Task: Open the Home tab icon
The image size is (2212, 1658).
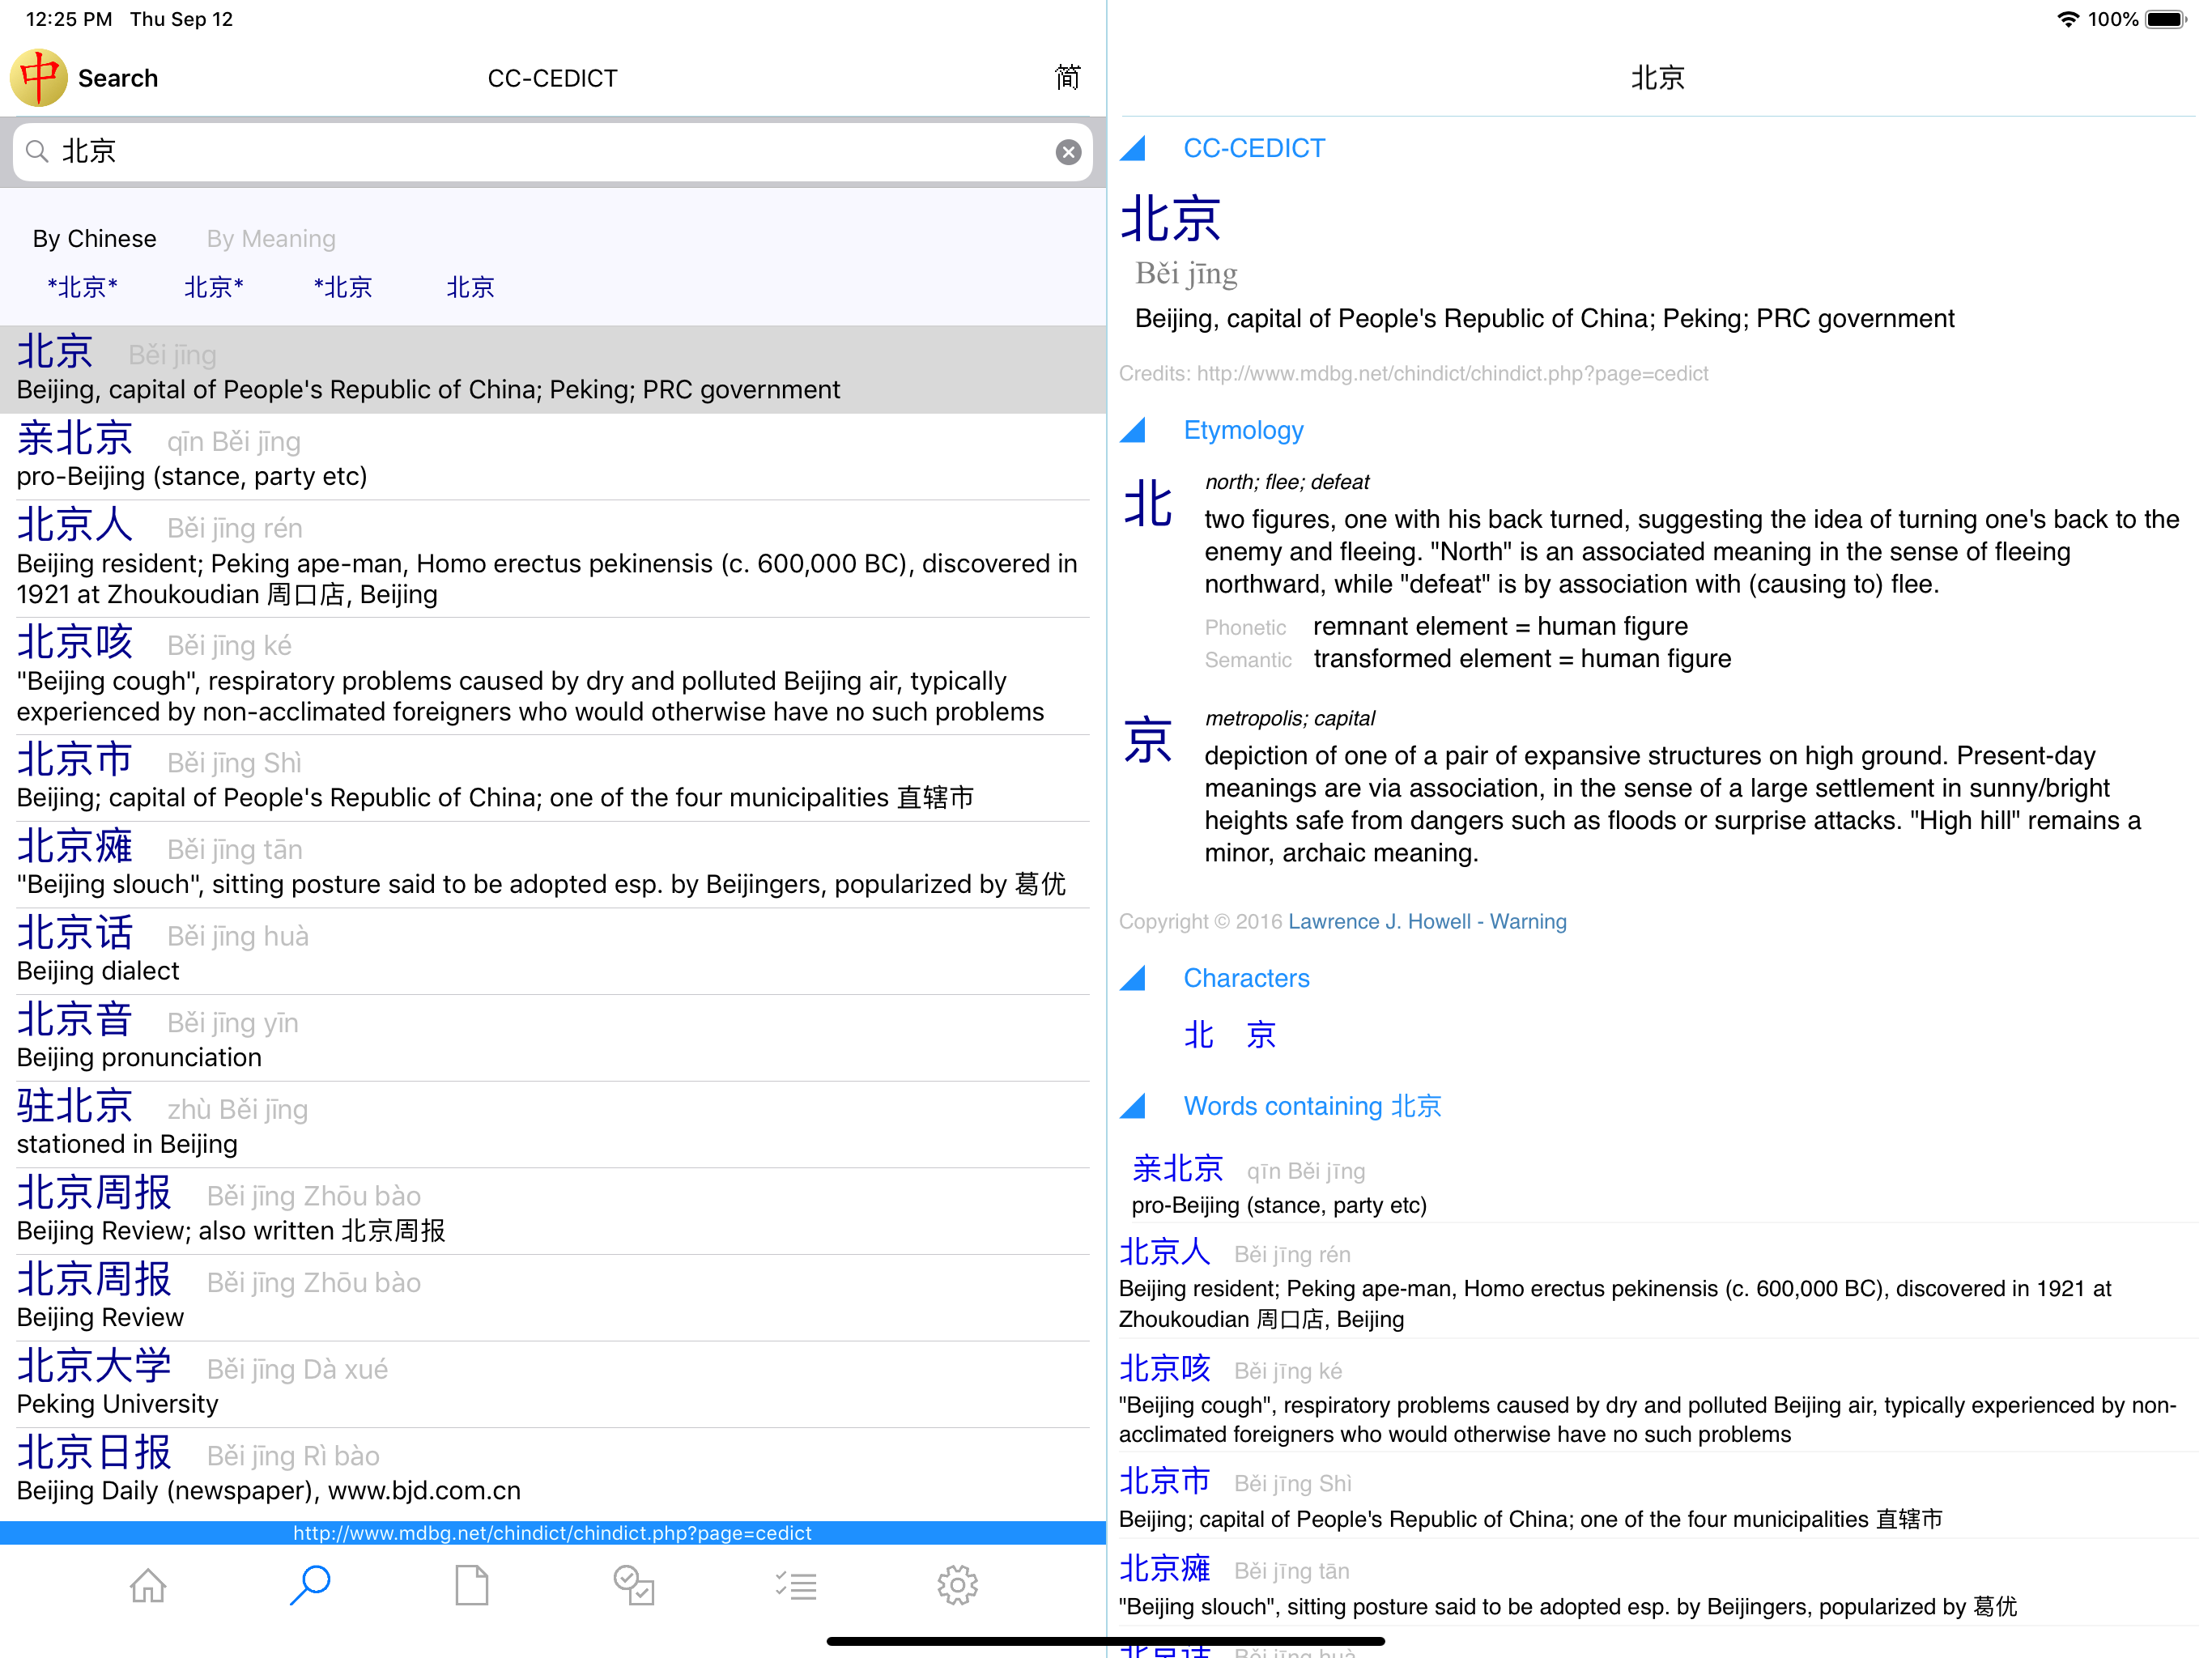Action: point(148,1585)
